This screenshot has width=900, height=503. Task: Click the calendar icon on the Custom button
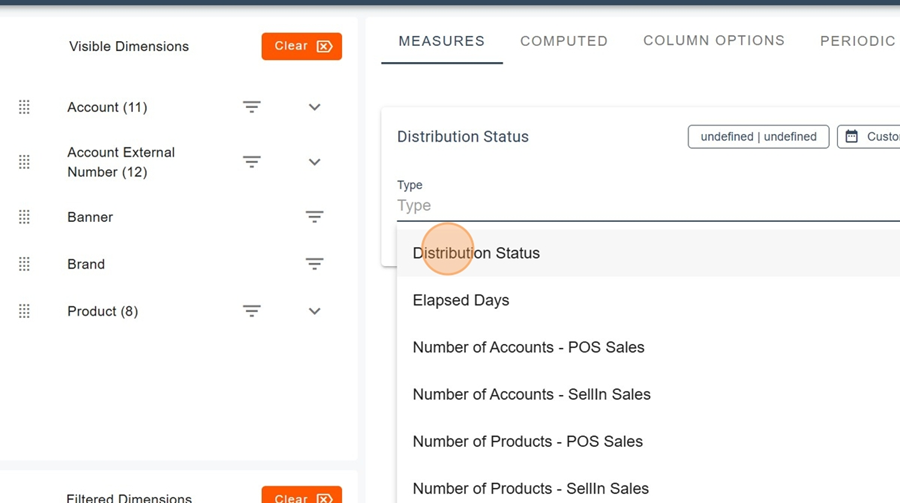click(852, 136)
